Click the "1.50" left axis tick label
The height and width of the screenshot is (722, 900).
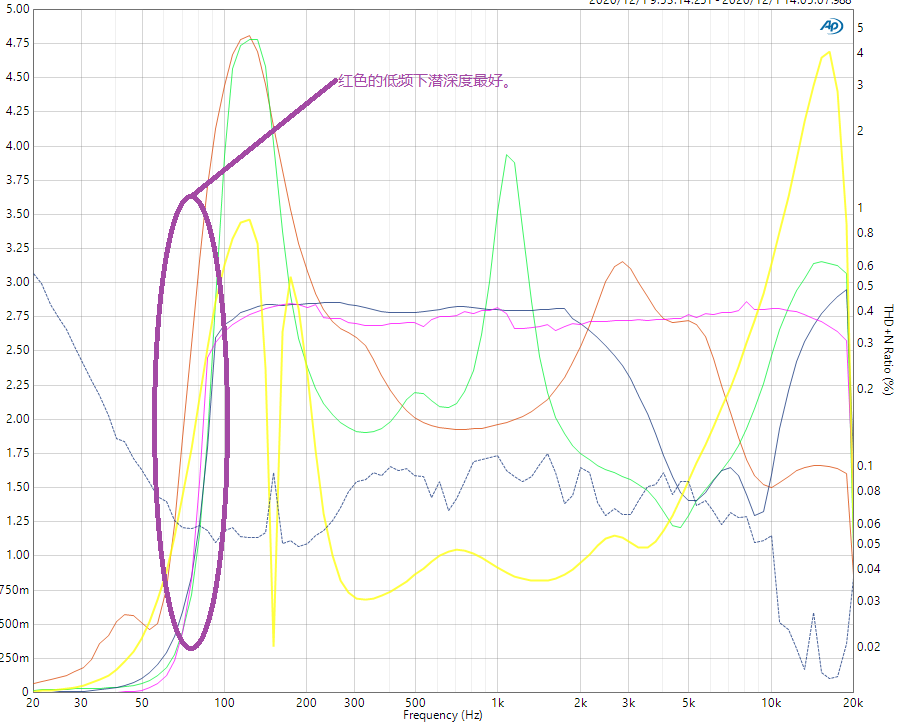coord(17,487)
